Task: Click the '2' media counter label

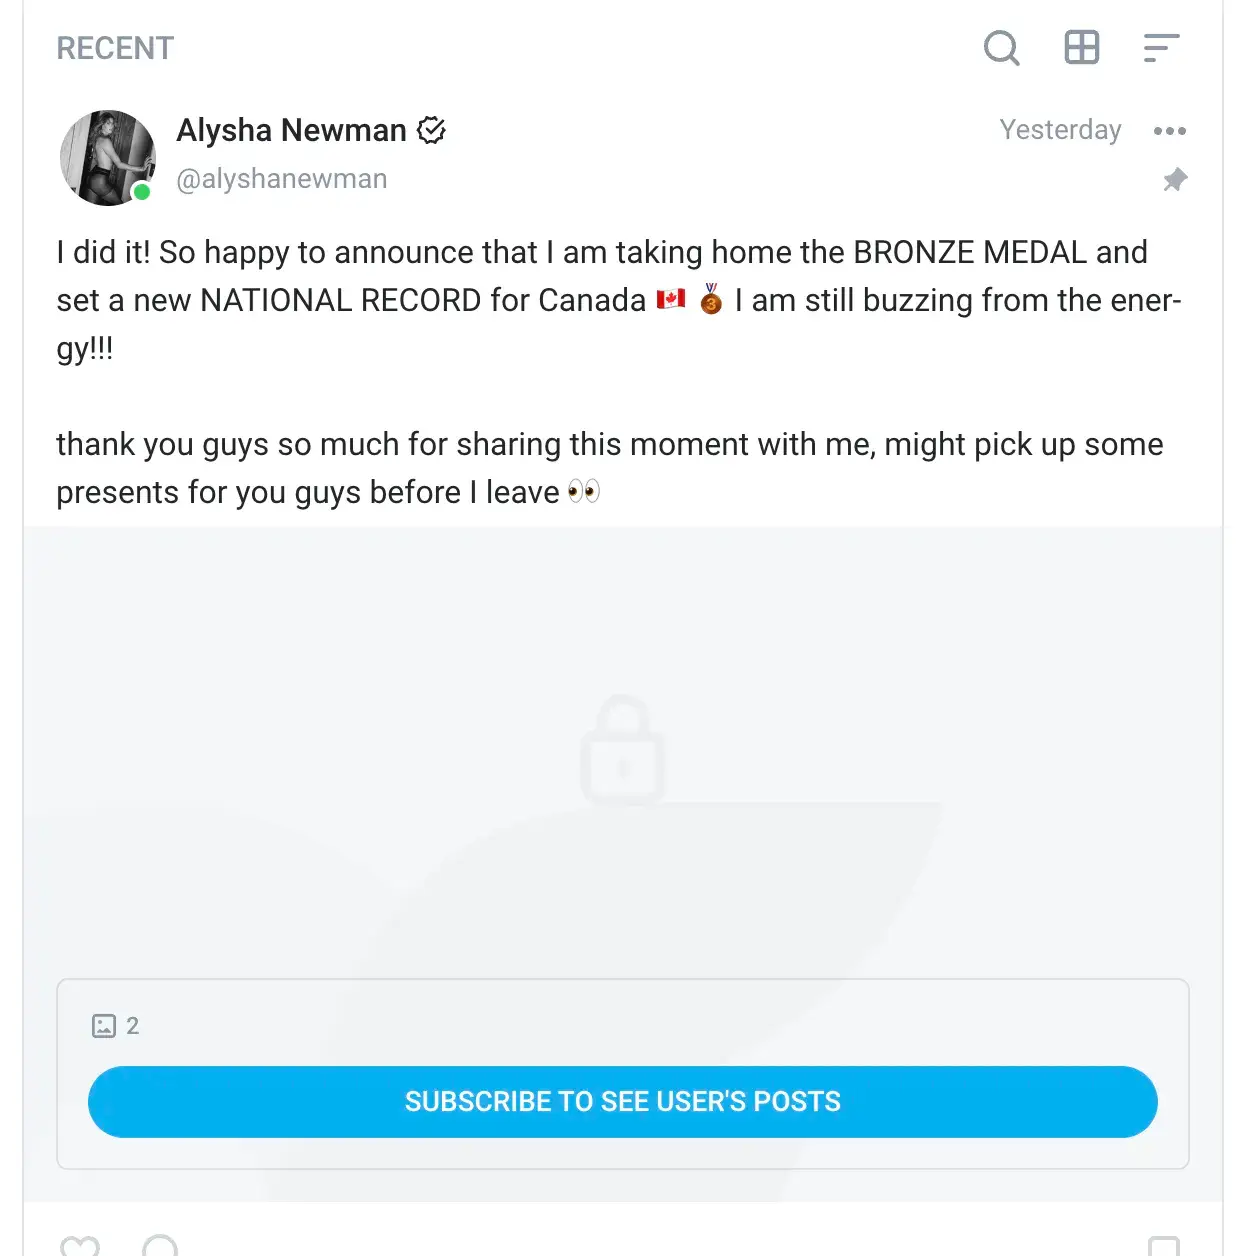Action: tap(133, 1025)
